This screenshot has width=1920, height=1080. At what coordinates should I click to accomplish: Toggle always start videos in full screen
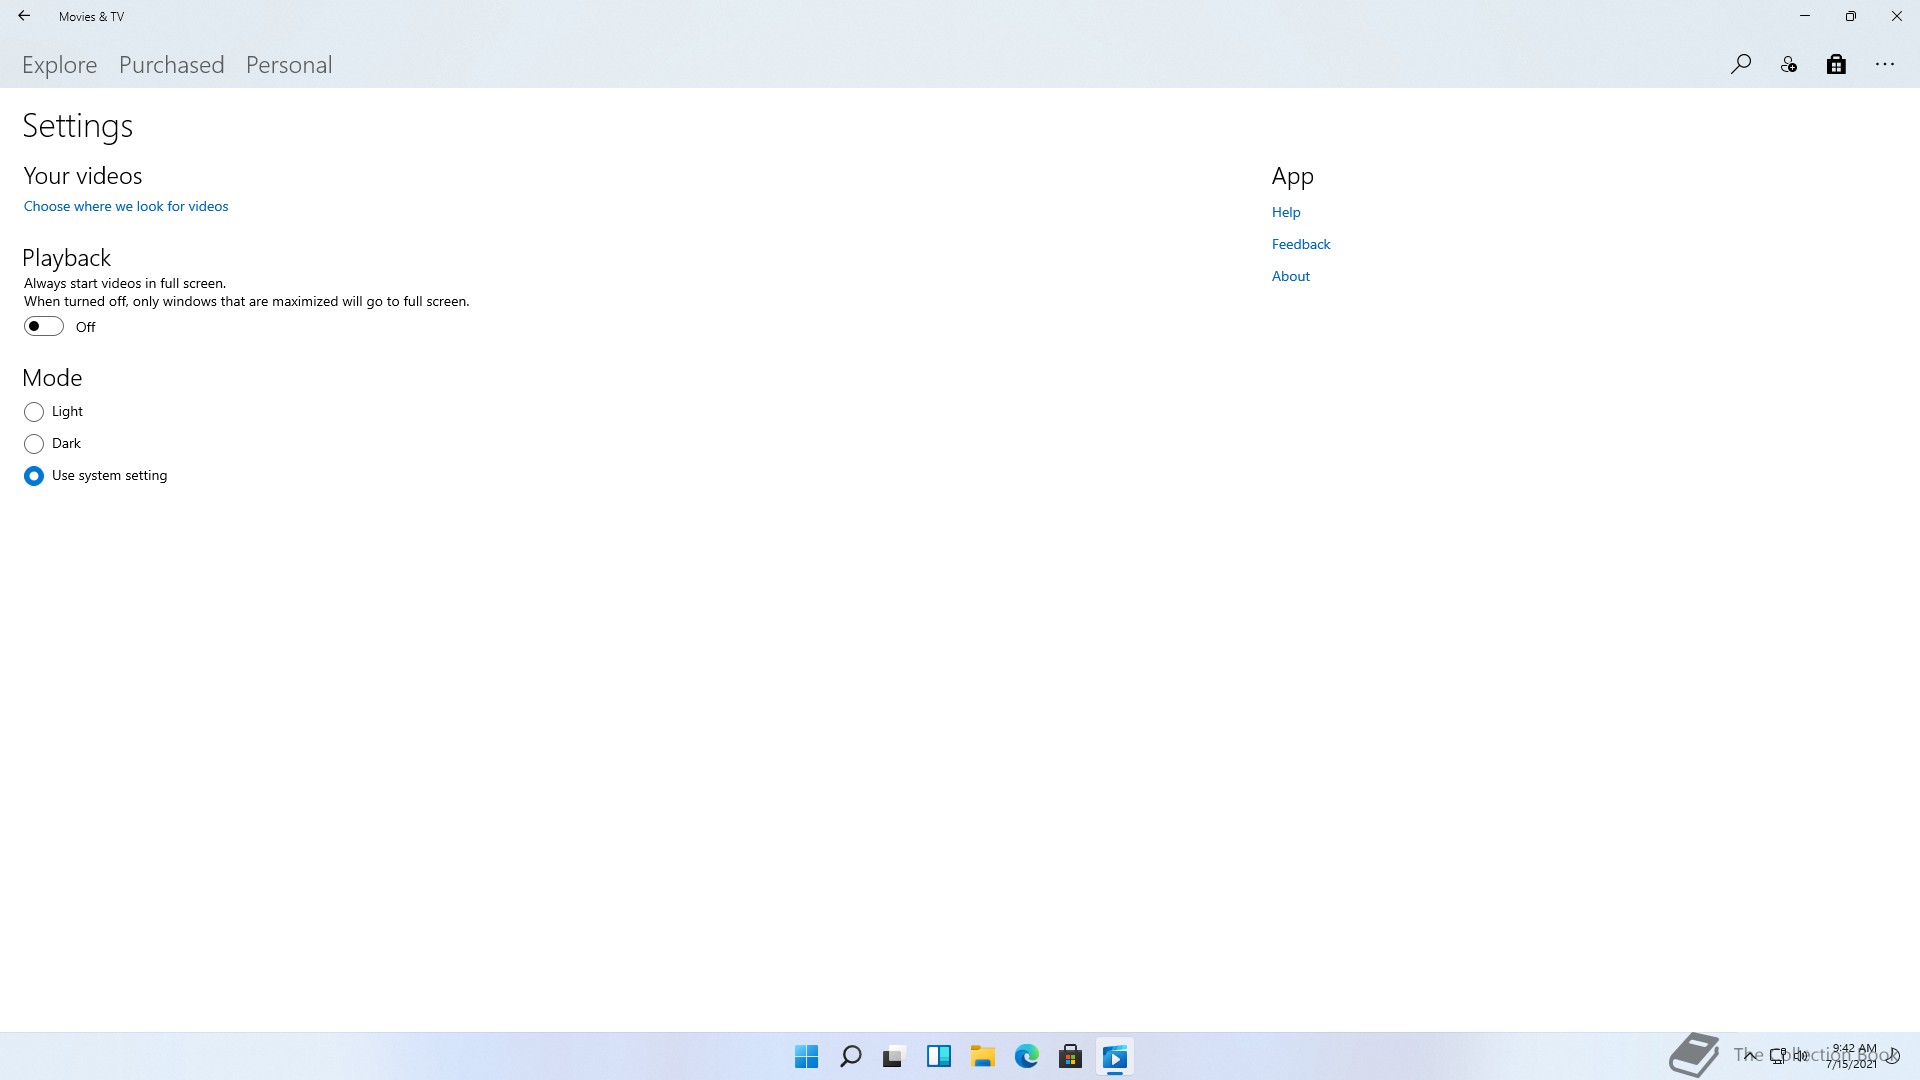coord(44,327)
